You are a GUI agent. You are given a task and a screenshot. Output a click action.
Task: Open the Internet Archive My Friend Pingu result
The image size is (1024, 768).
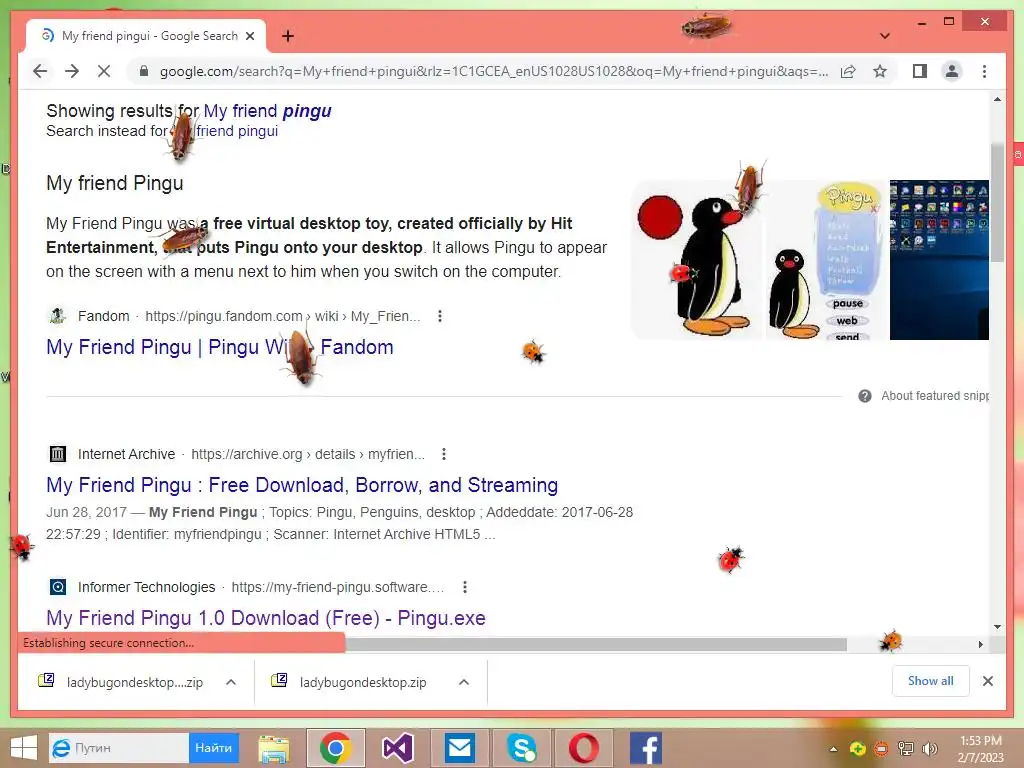[302, 485]
